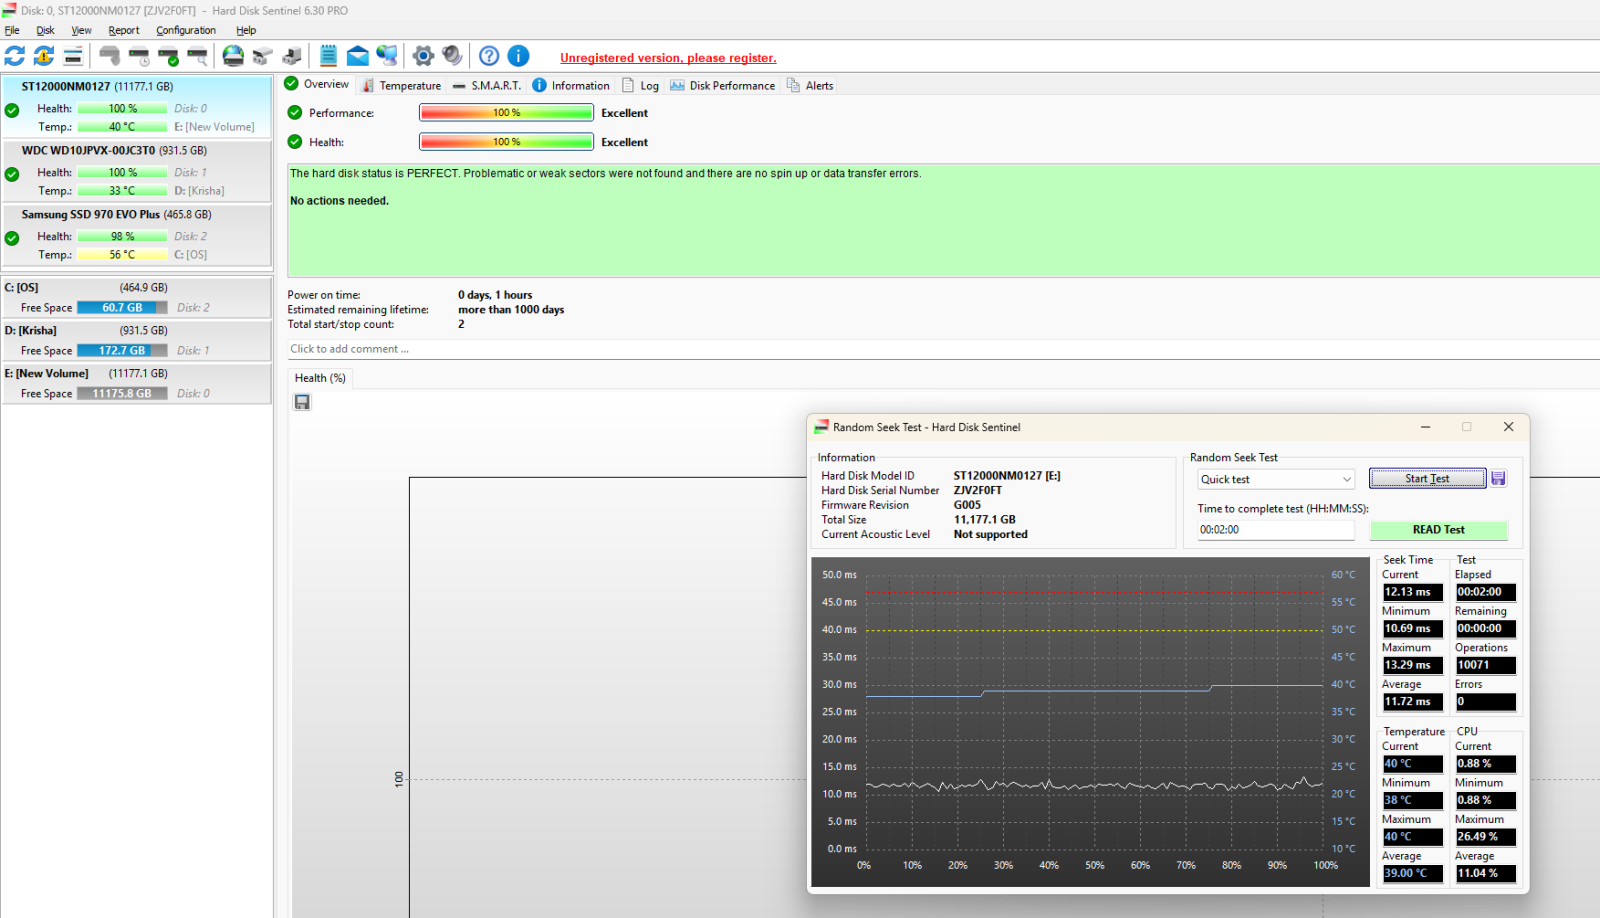Click the disk with computer toolbar icon
This screenshot has height=918, width=1600.
point(292,56)
